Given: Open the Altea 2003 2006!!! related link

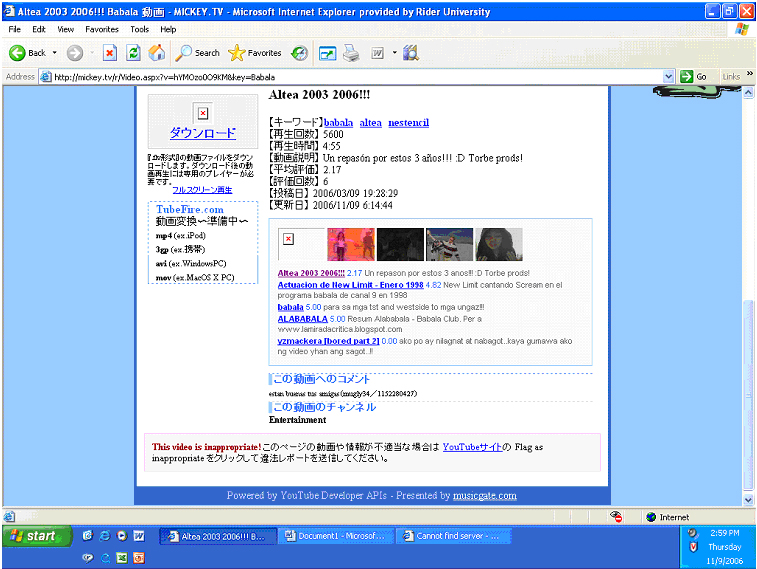Looking at the screenshot, I should coord(311,273).
